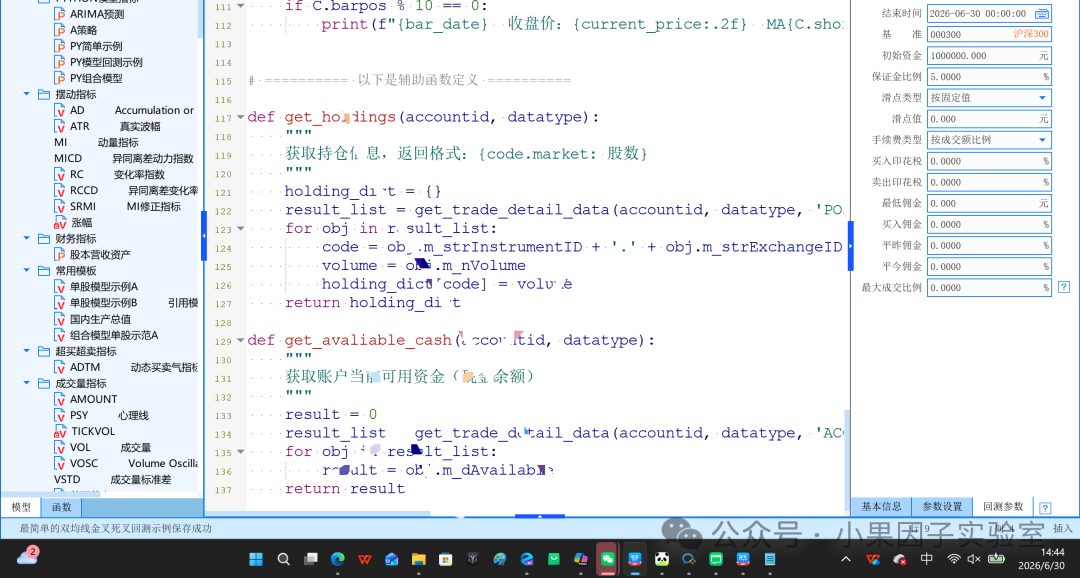Image resolution: width=1080 pixels, height=578 pixels.
Task: Click the VOL 成交量 indicator icon
Action: click(60, 447)
